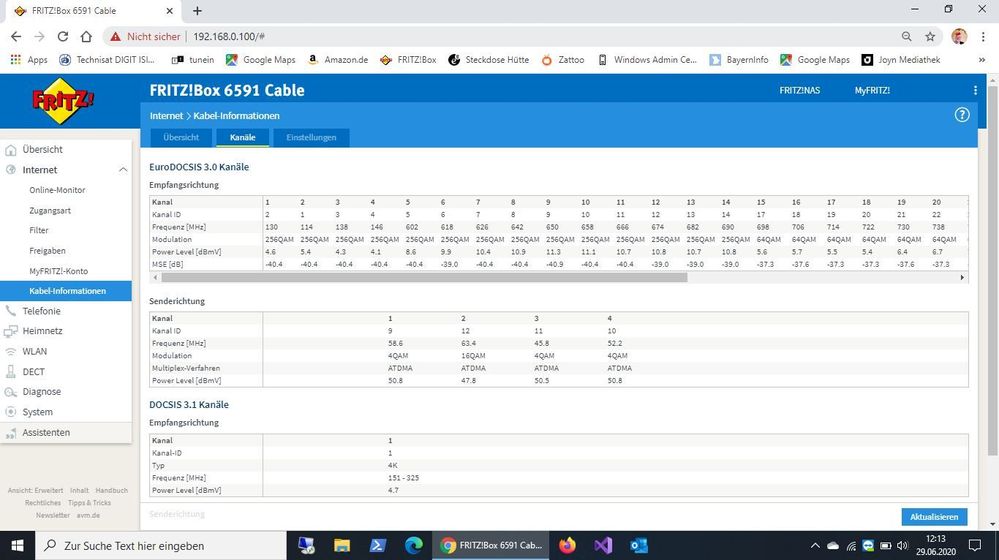Open the avm.de footer link

tap(88, 515)
